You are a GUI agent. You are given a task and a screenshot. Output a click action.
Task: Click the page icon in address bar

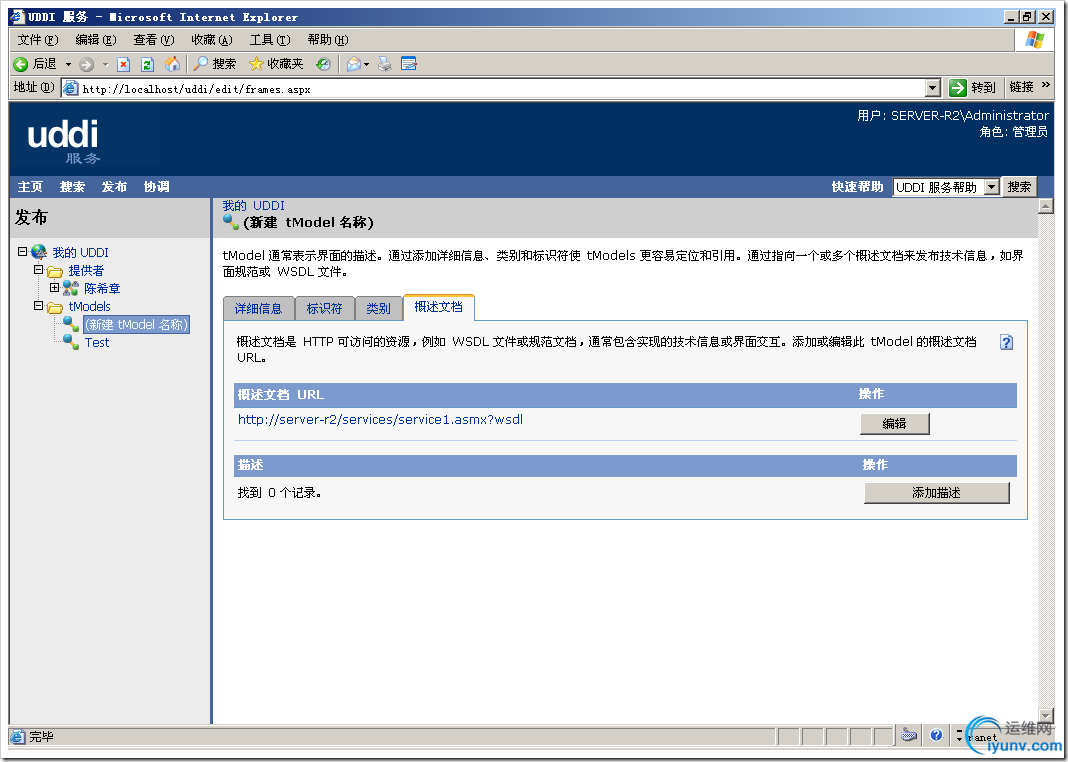70,88
